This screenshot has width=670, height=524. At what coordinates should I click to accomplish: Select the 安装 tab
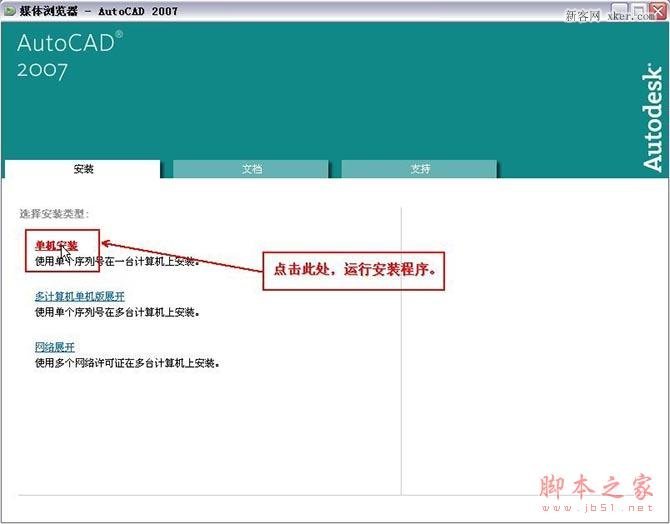[x=83, y=169]
